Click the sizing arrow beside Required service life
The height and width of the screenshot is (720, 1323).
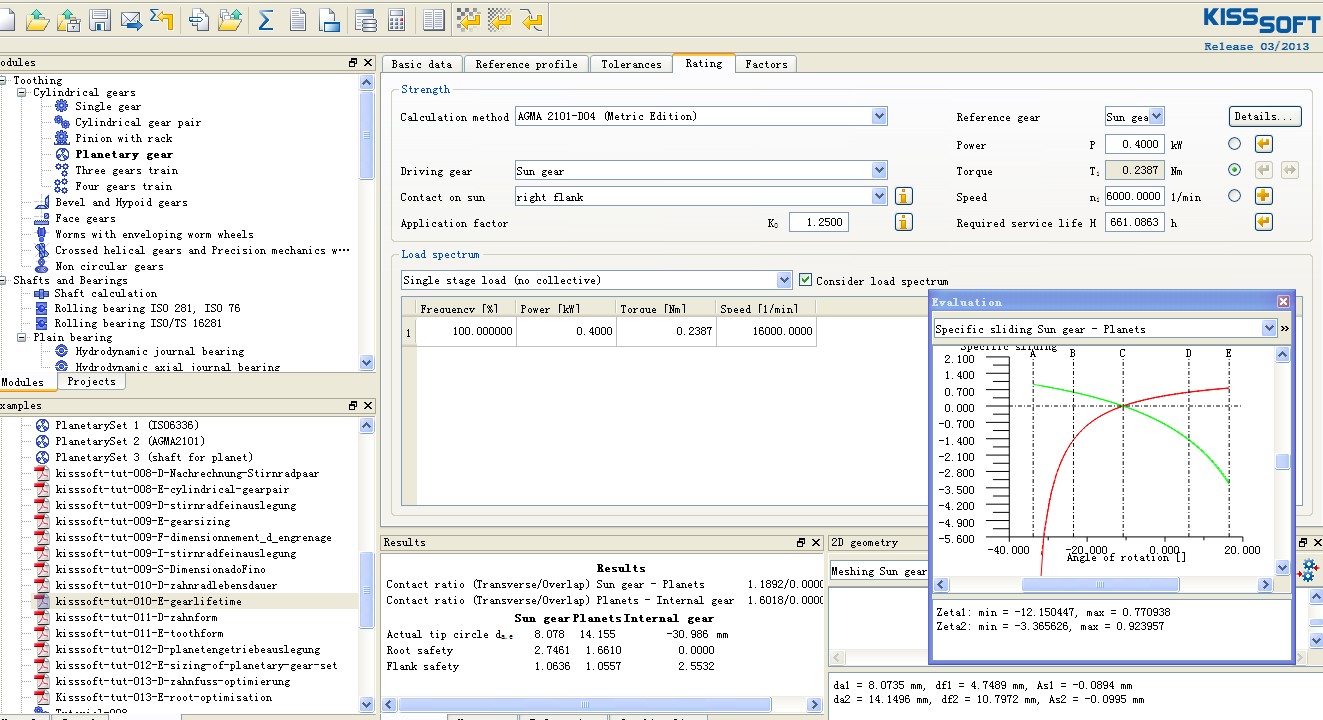tap(1264, 222)
